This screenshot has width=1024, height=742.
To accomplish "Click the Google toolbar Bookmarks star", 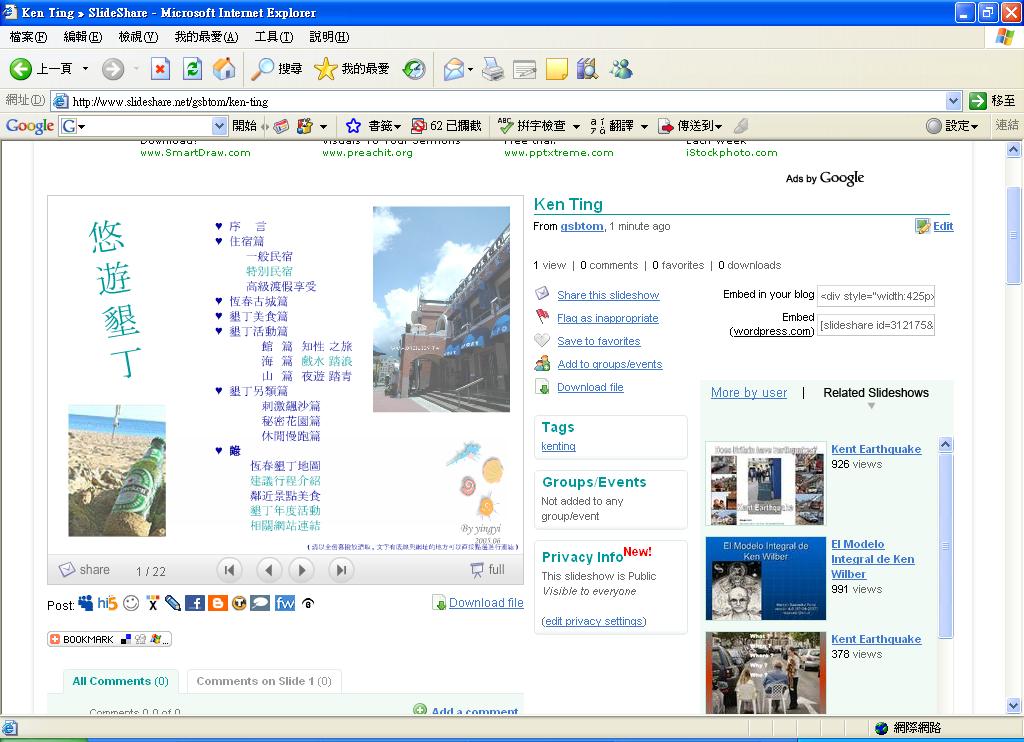I will [353, 125].
